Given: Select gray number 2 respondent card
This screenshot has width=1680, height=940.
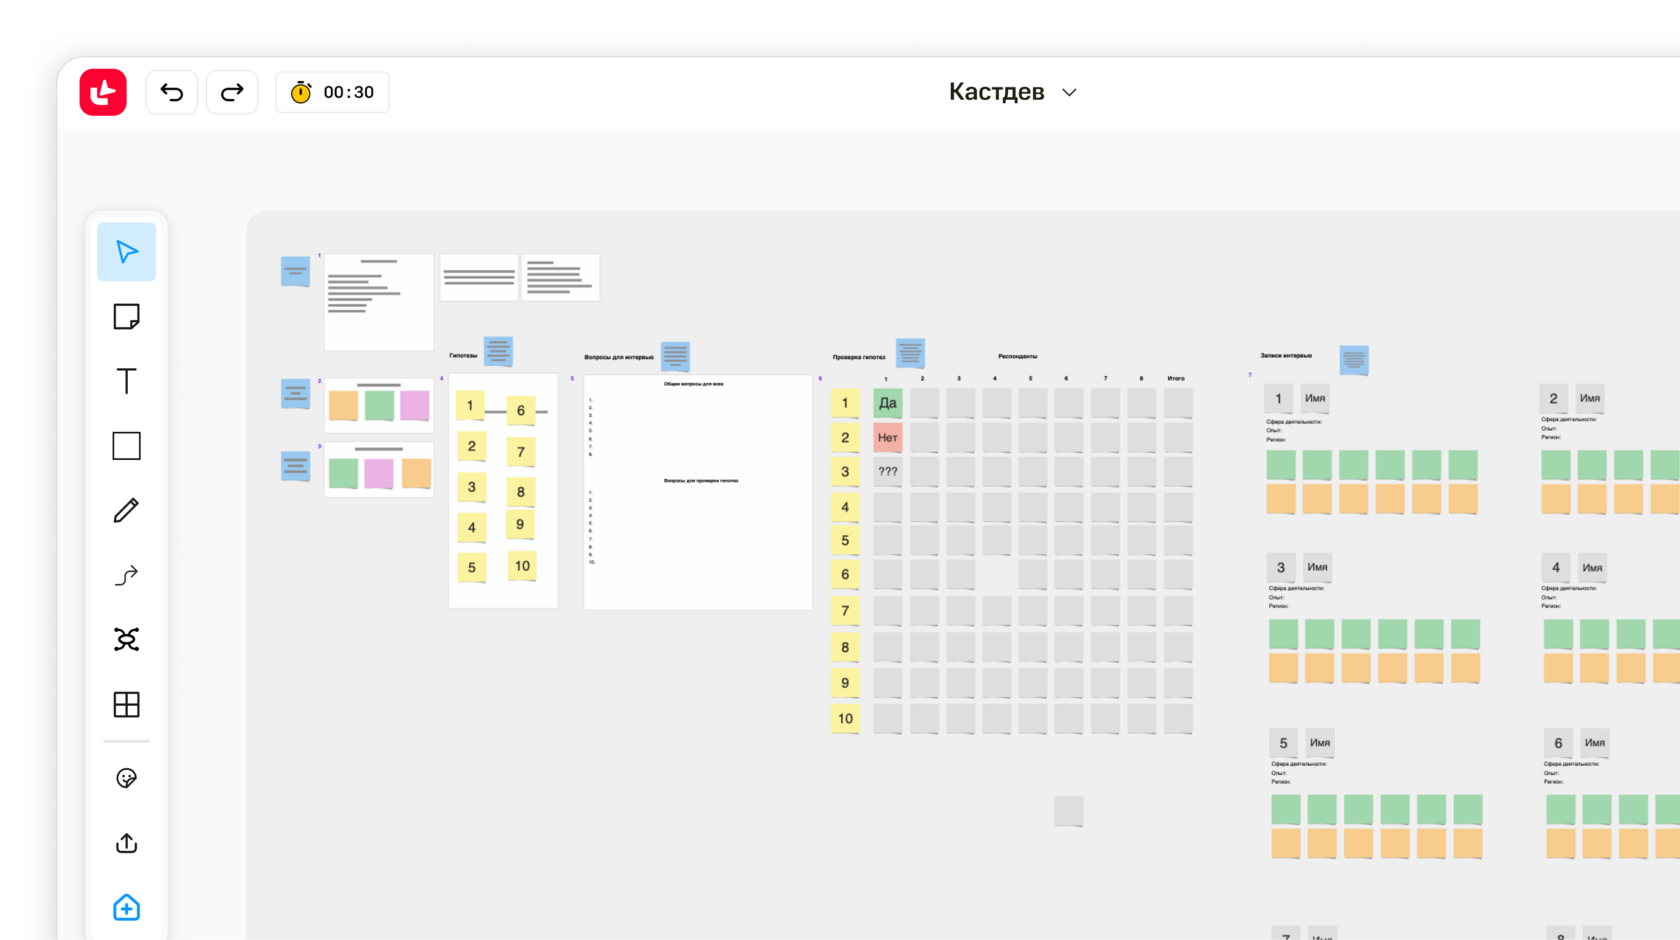Looking at the screenshot, I should [1553, 398].
